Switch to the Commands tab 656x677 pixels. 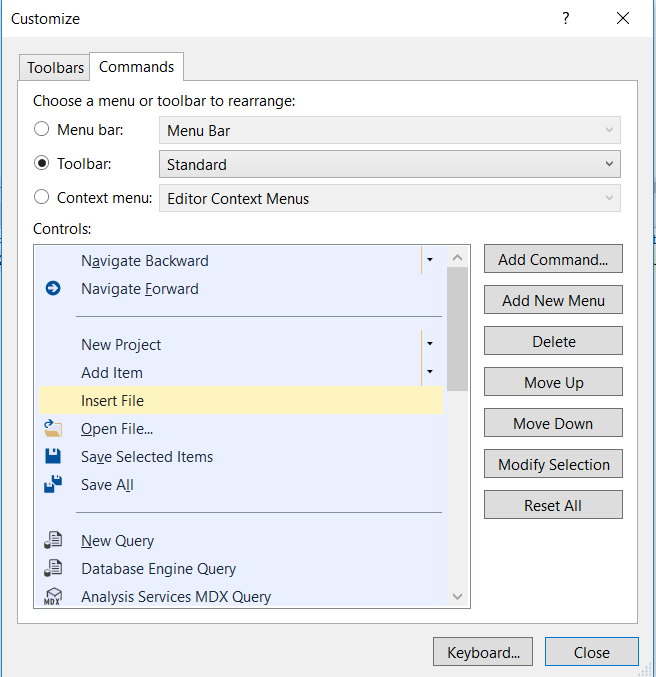click(x=137, y=67)
